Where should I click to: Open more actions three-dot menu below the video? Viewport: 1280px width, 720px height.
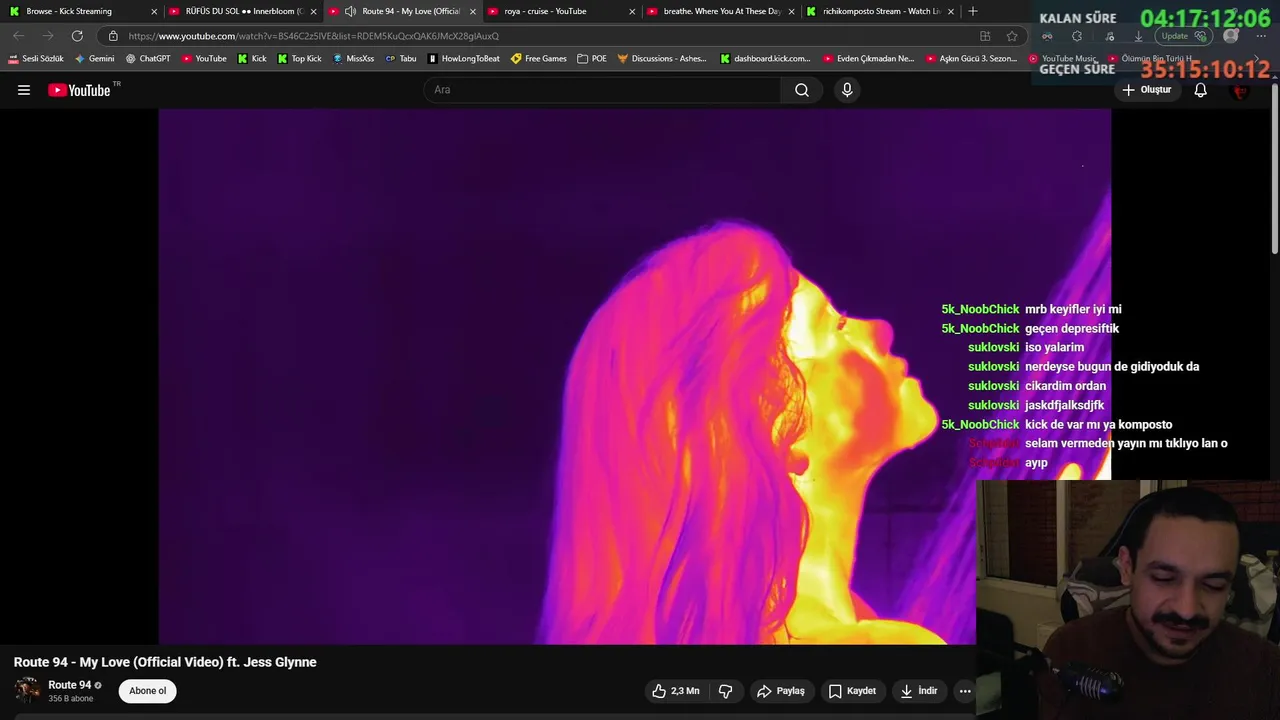click(x=965, y=691)
